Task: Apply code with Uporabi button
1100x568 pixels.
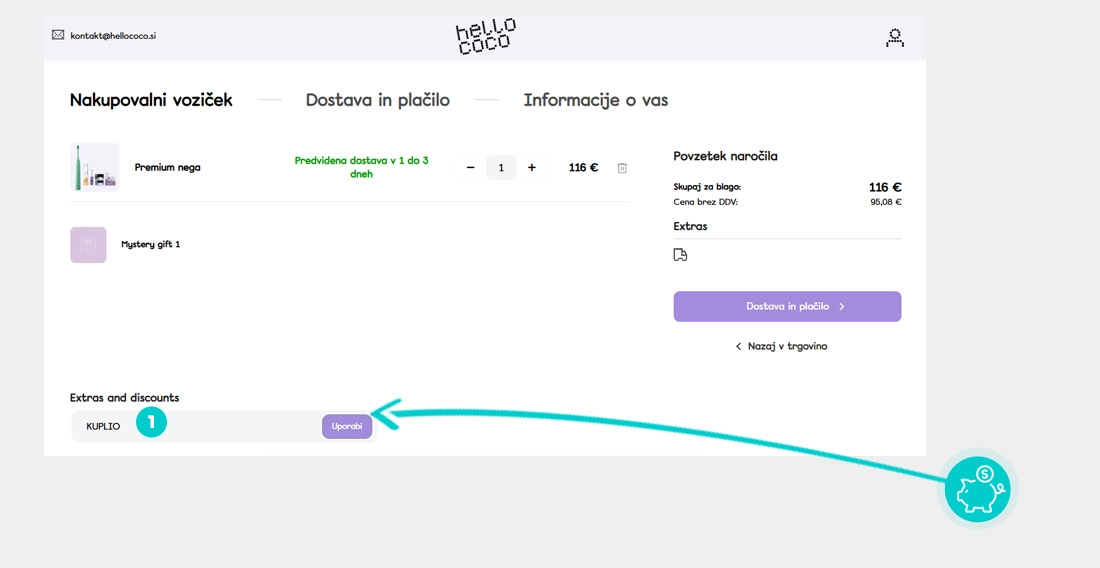Action: (347, 426)
